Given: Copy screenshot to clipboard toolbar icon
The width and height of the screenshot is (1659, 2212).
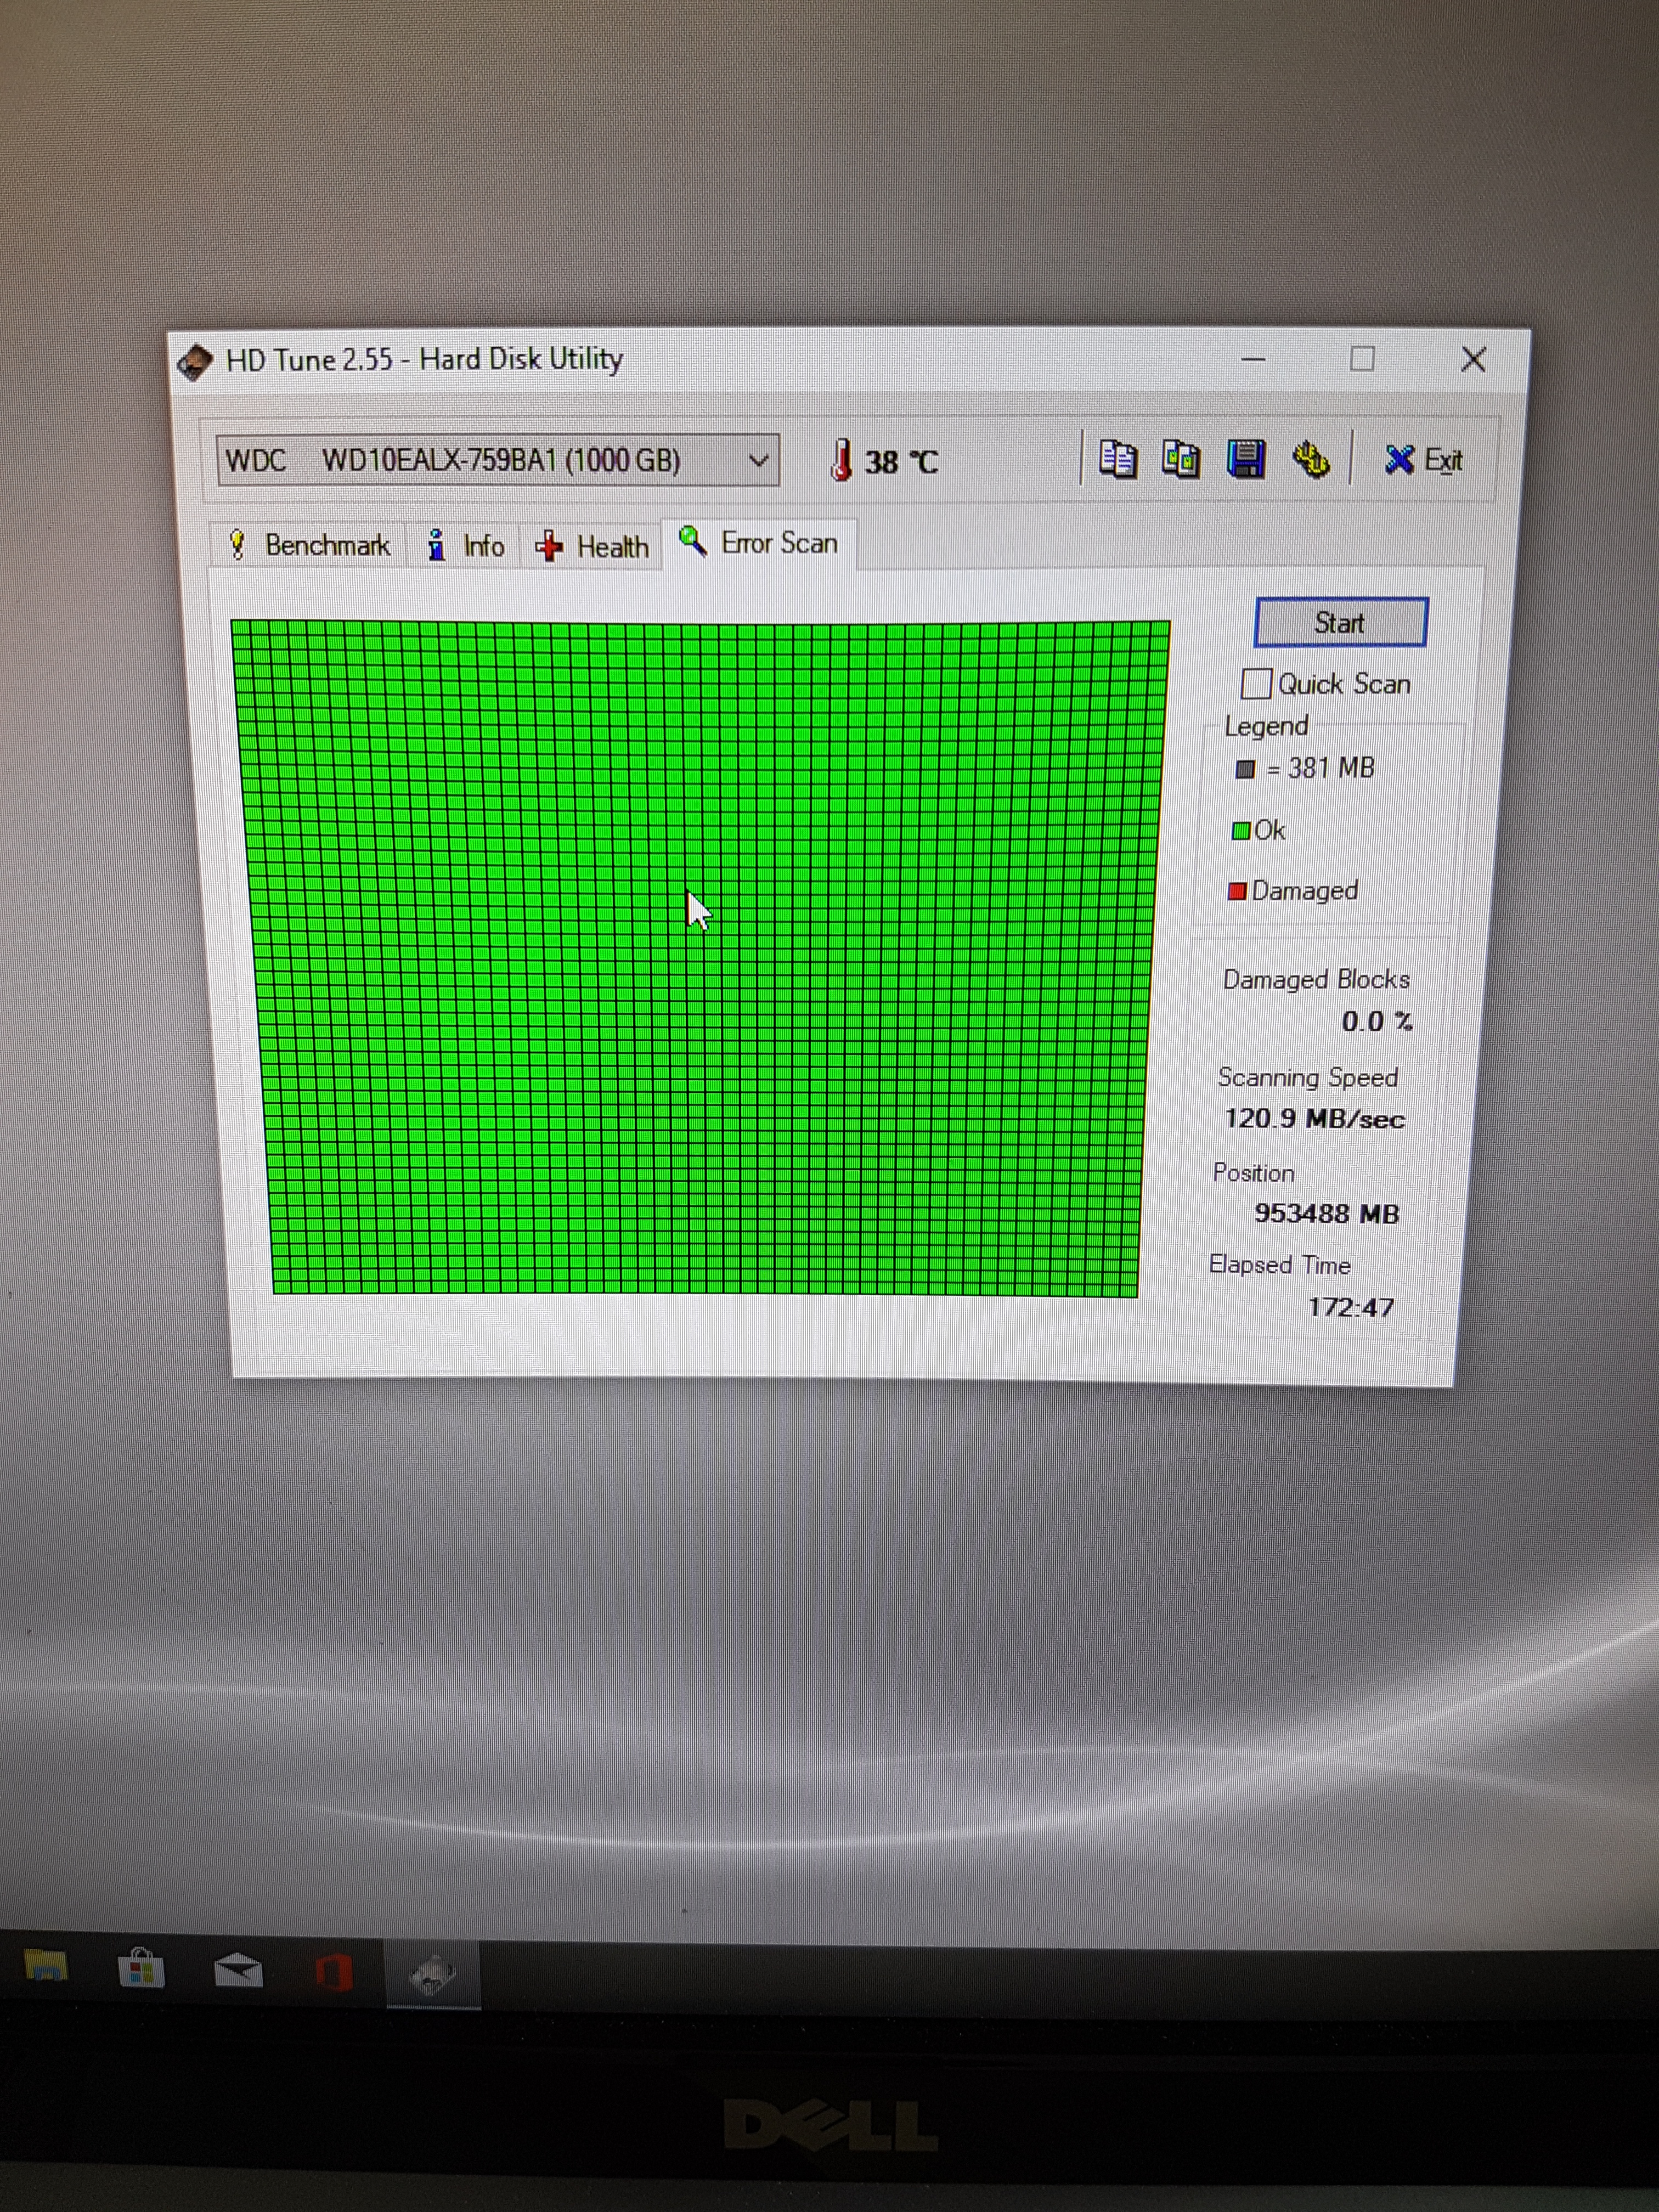Looking at the screenshot, I should 1181,459.
